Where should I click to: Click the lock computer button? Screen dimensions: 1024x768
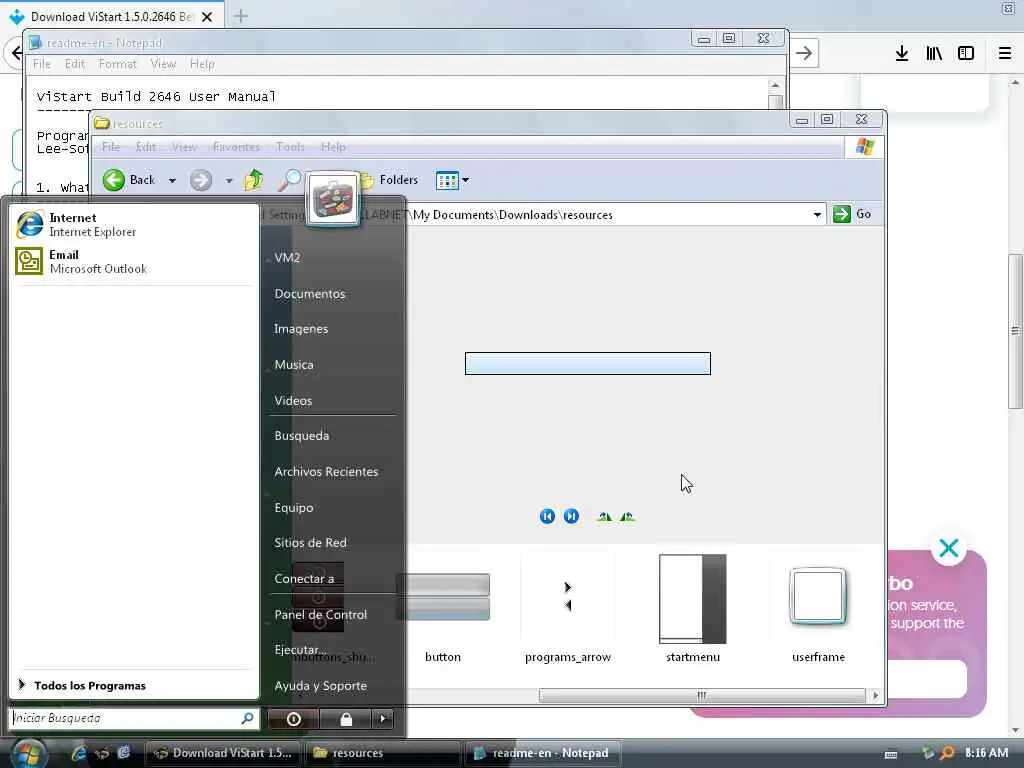click(x=345, y=719)
